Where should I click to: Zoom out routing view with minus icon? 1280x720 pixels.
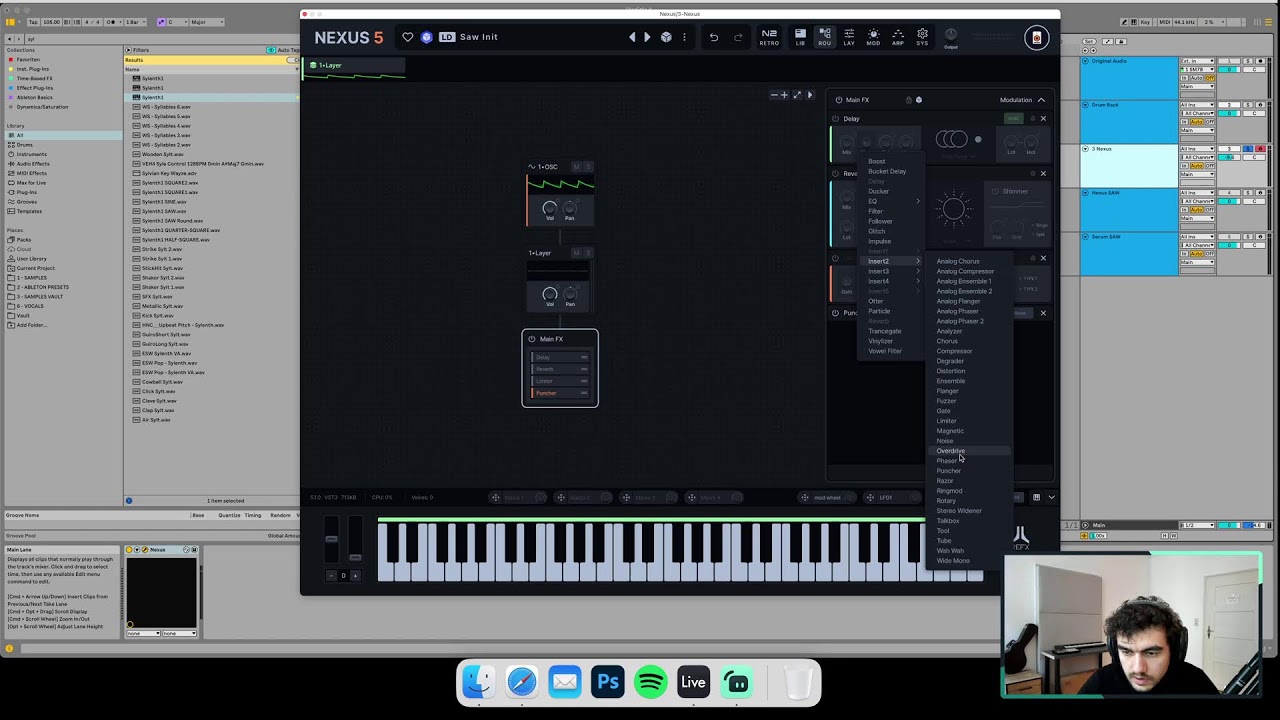[774, 95]
